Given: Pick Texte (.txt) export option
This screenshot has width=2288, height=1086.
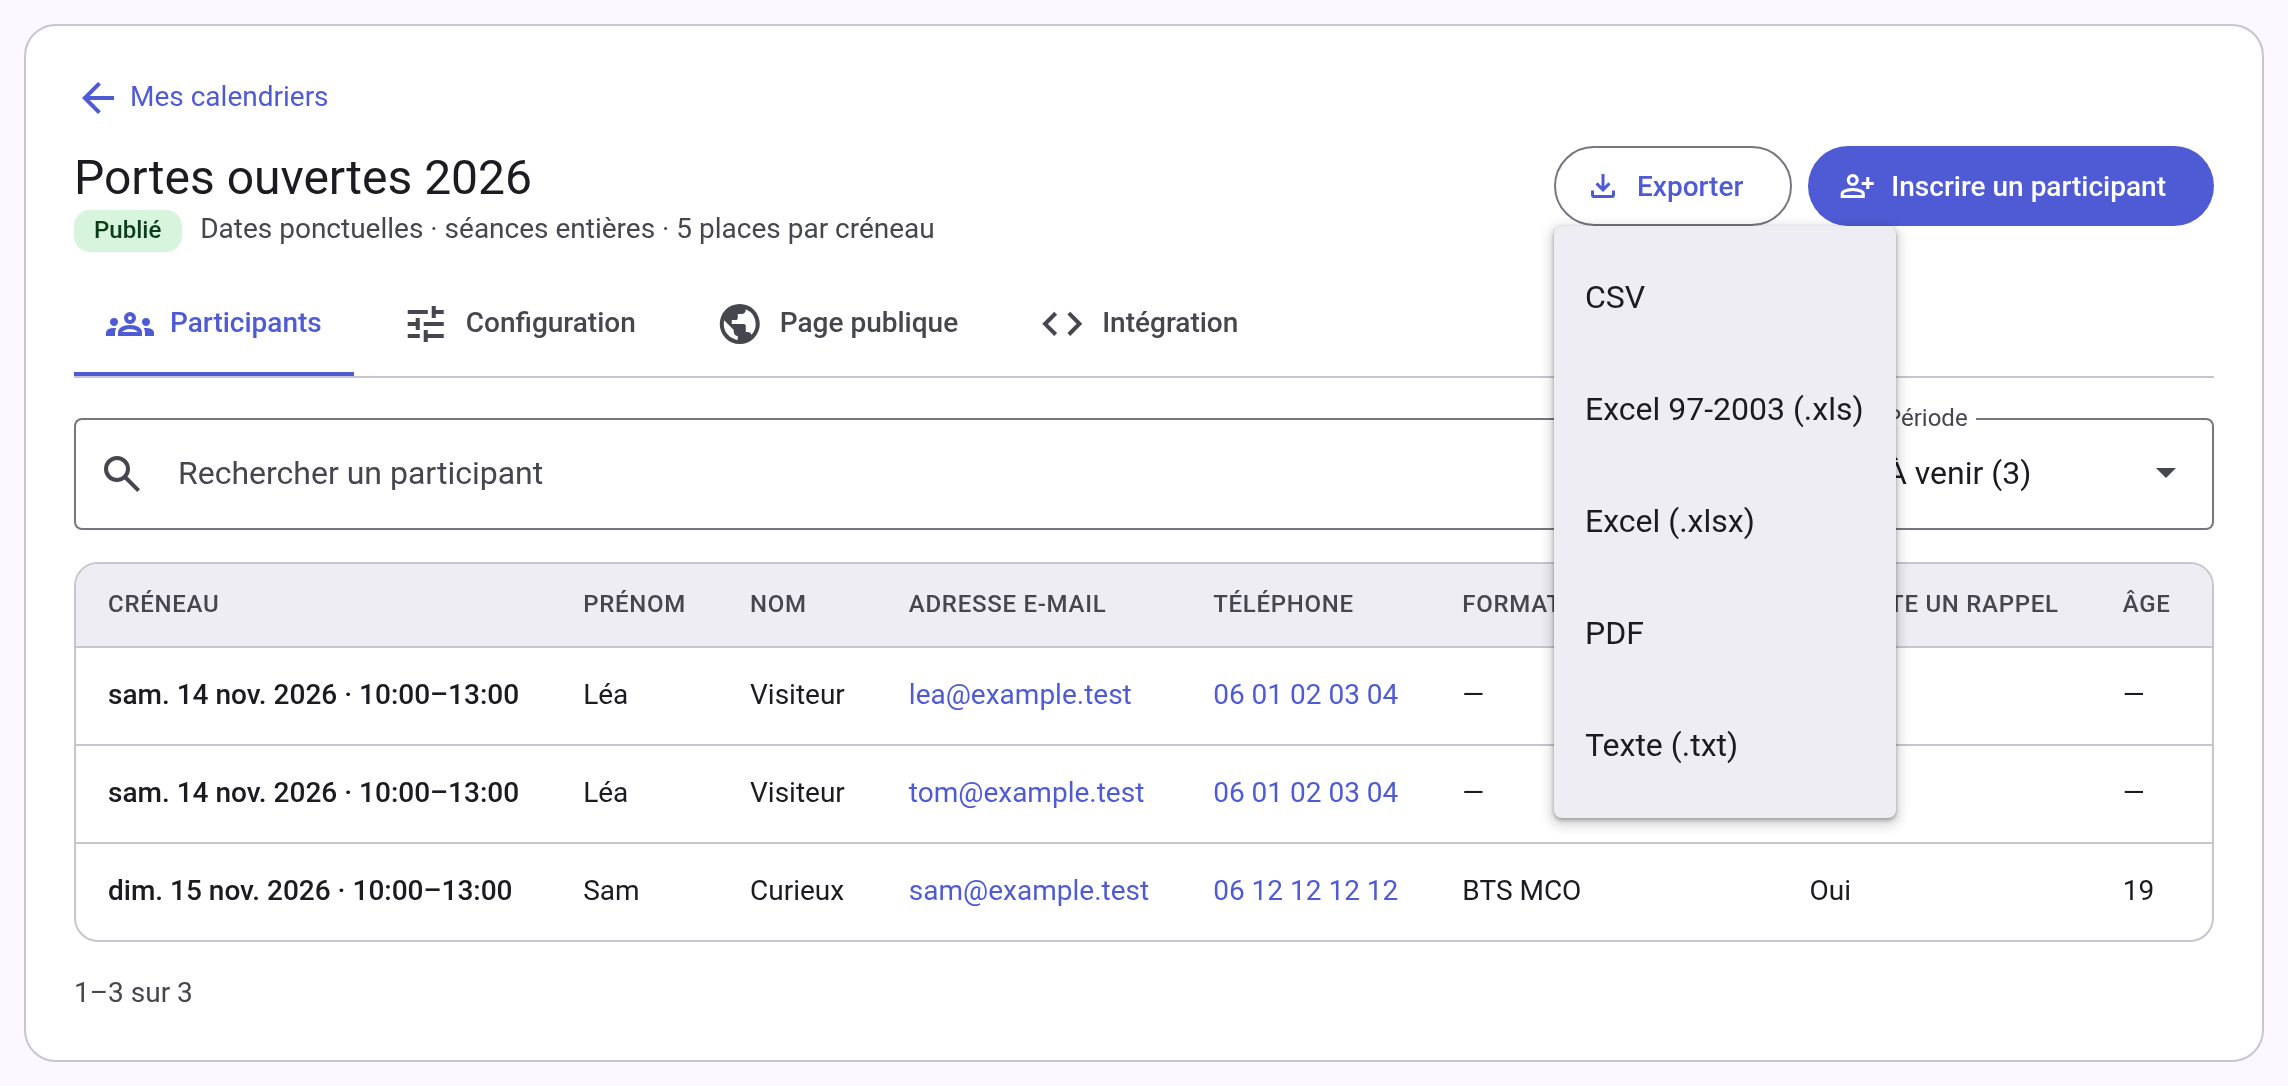Looking at the screenshot, I should point(1724,746).
